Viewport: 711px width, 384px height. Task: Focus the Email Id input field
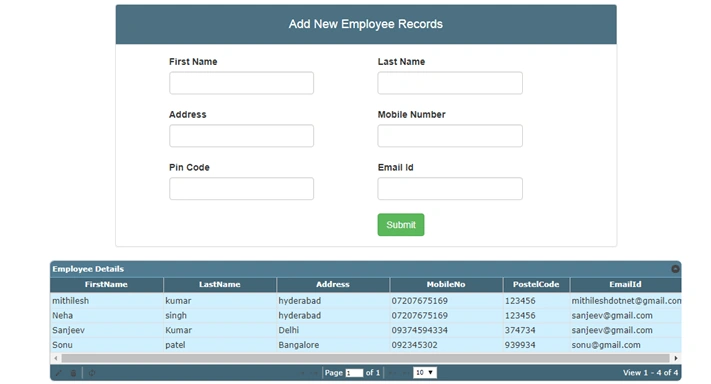tap(450, 189)
